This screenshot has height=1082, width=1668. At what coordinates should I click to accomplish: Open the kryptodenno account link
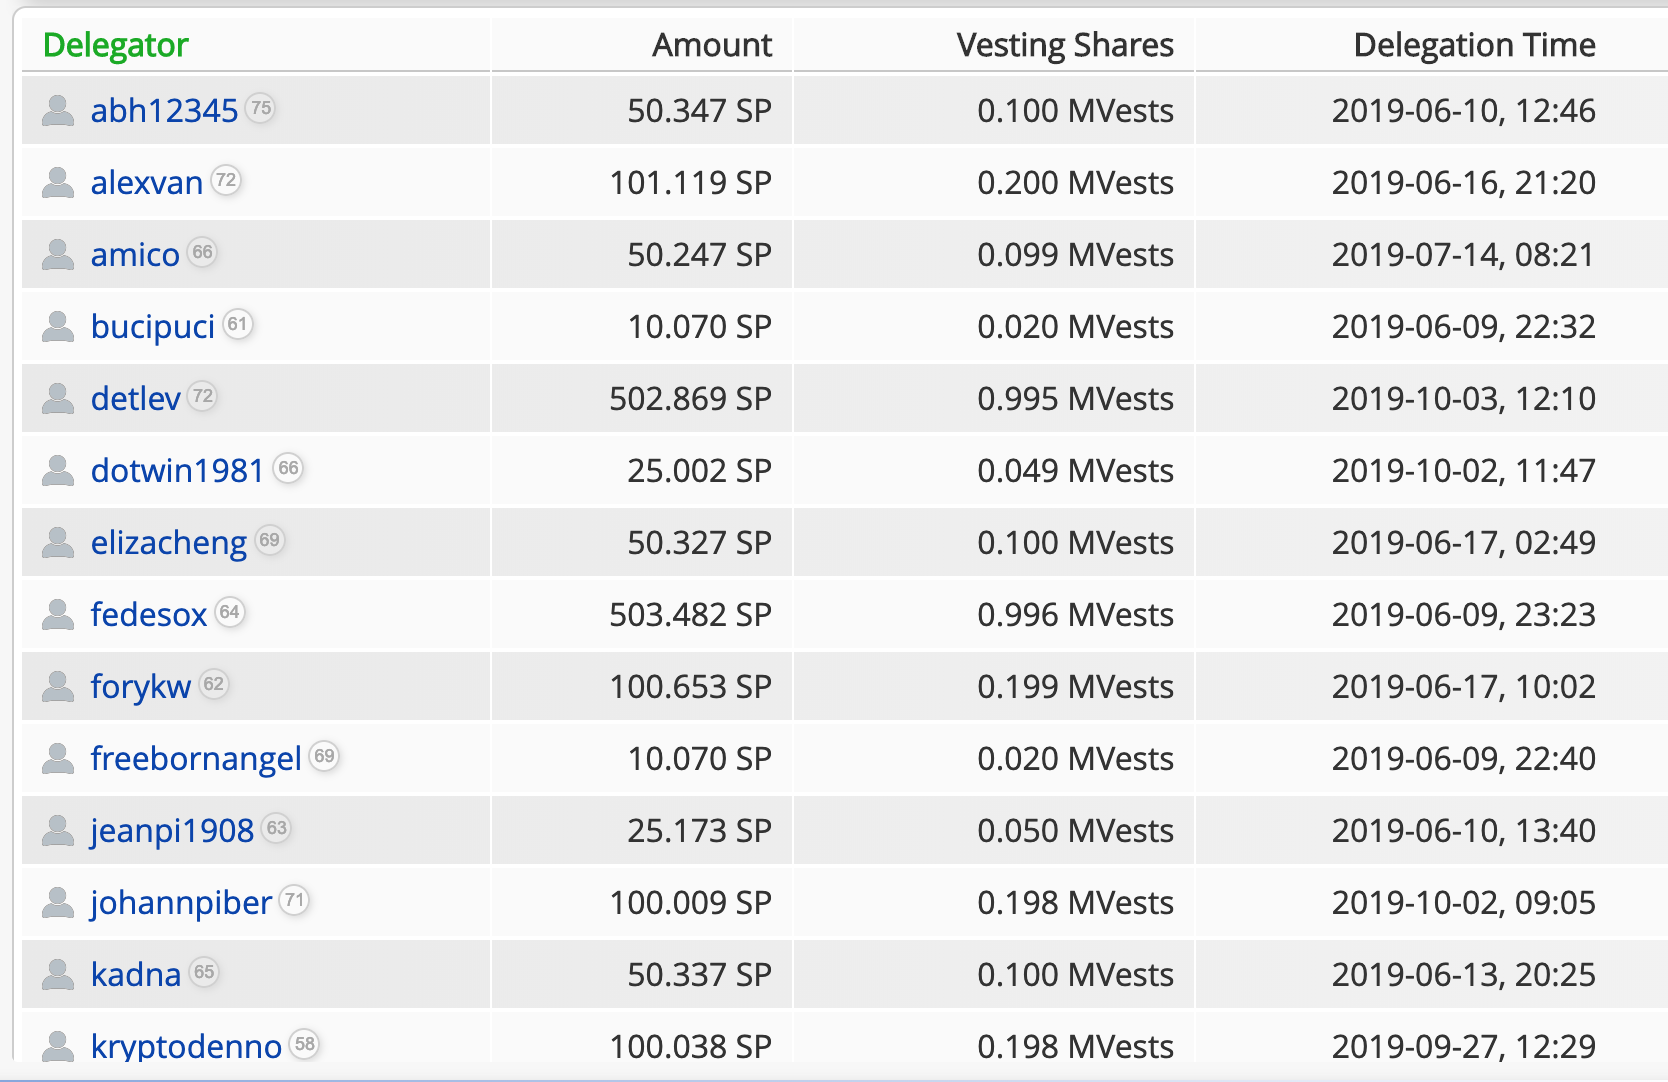click(186, 1047)
